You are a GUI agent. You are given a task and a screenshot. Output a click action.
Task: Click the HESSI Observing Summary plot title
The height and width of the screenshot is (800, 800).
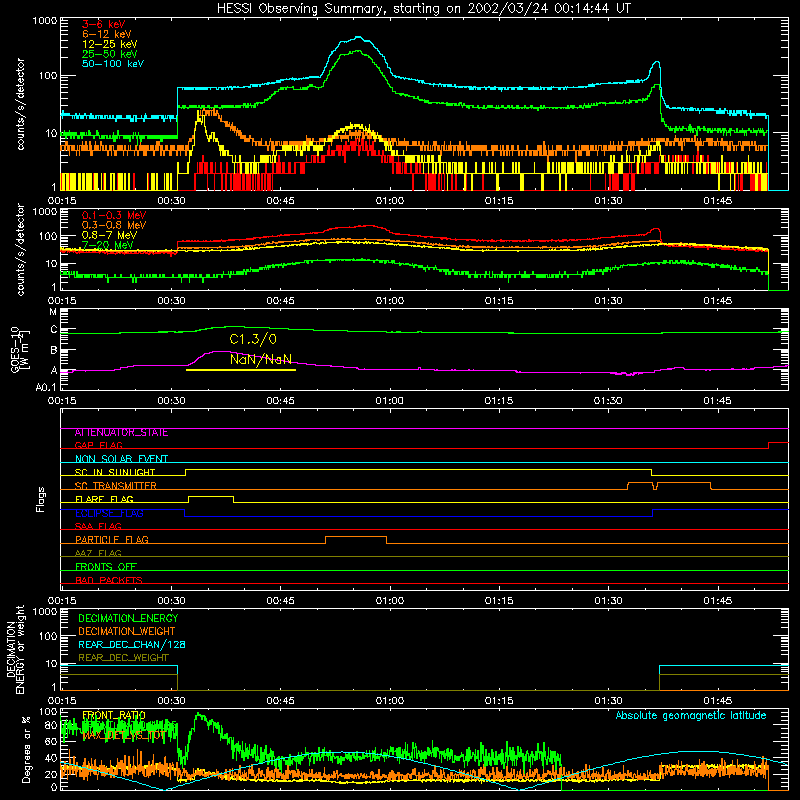pyautogui.click(x=423, y=9)
